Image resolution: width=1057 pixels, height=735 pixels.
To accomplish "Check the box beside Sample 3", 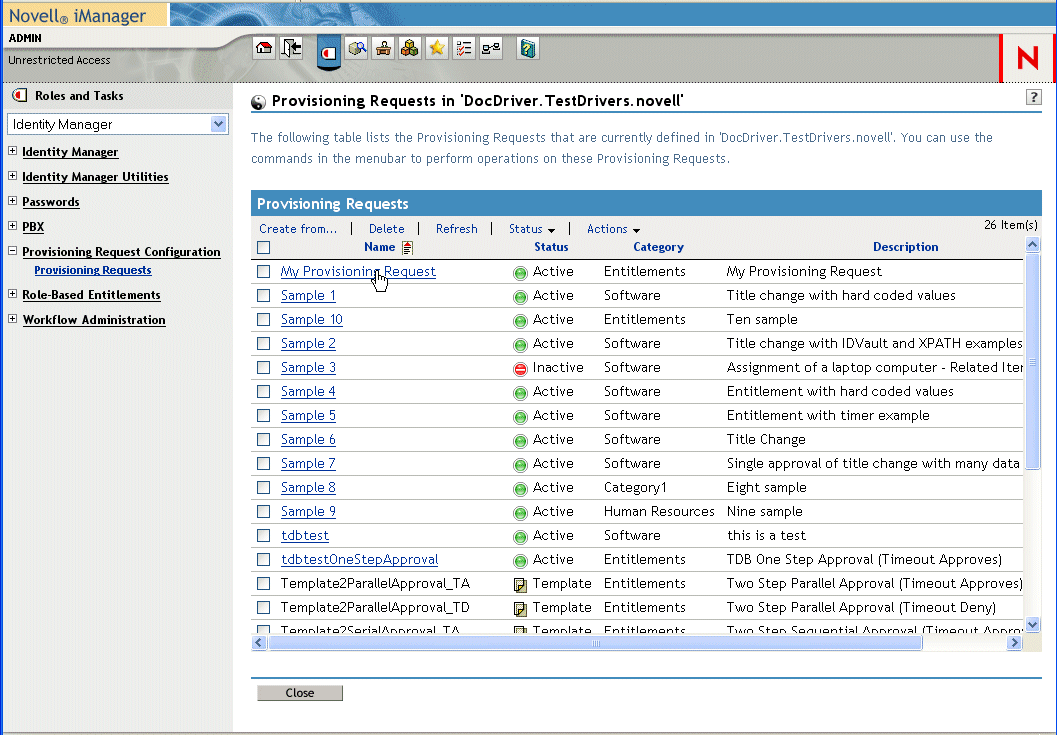I will click(x=264, y=368).
